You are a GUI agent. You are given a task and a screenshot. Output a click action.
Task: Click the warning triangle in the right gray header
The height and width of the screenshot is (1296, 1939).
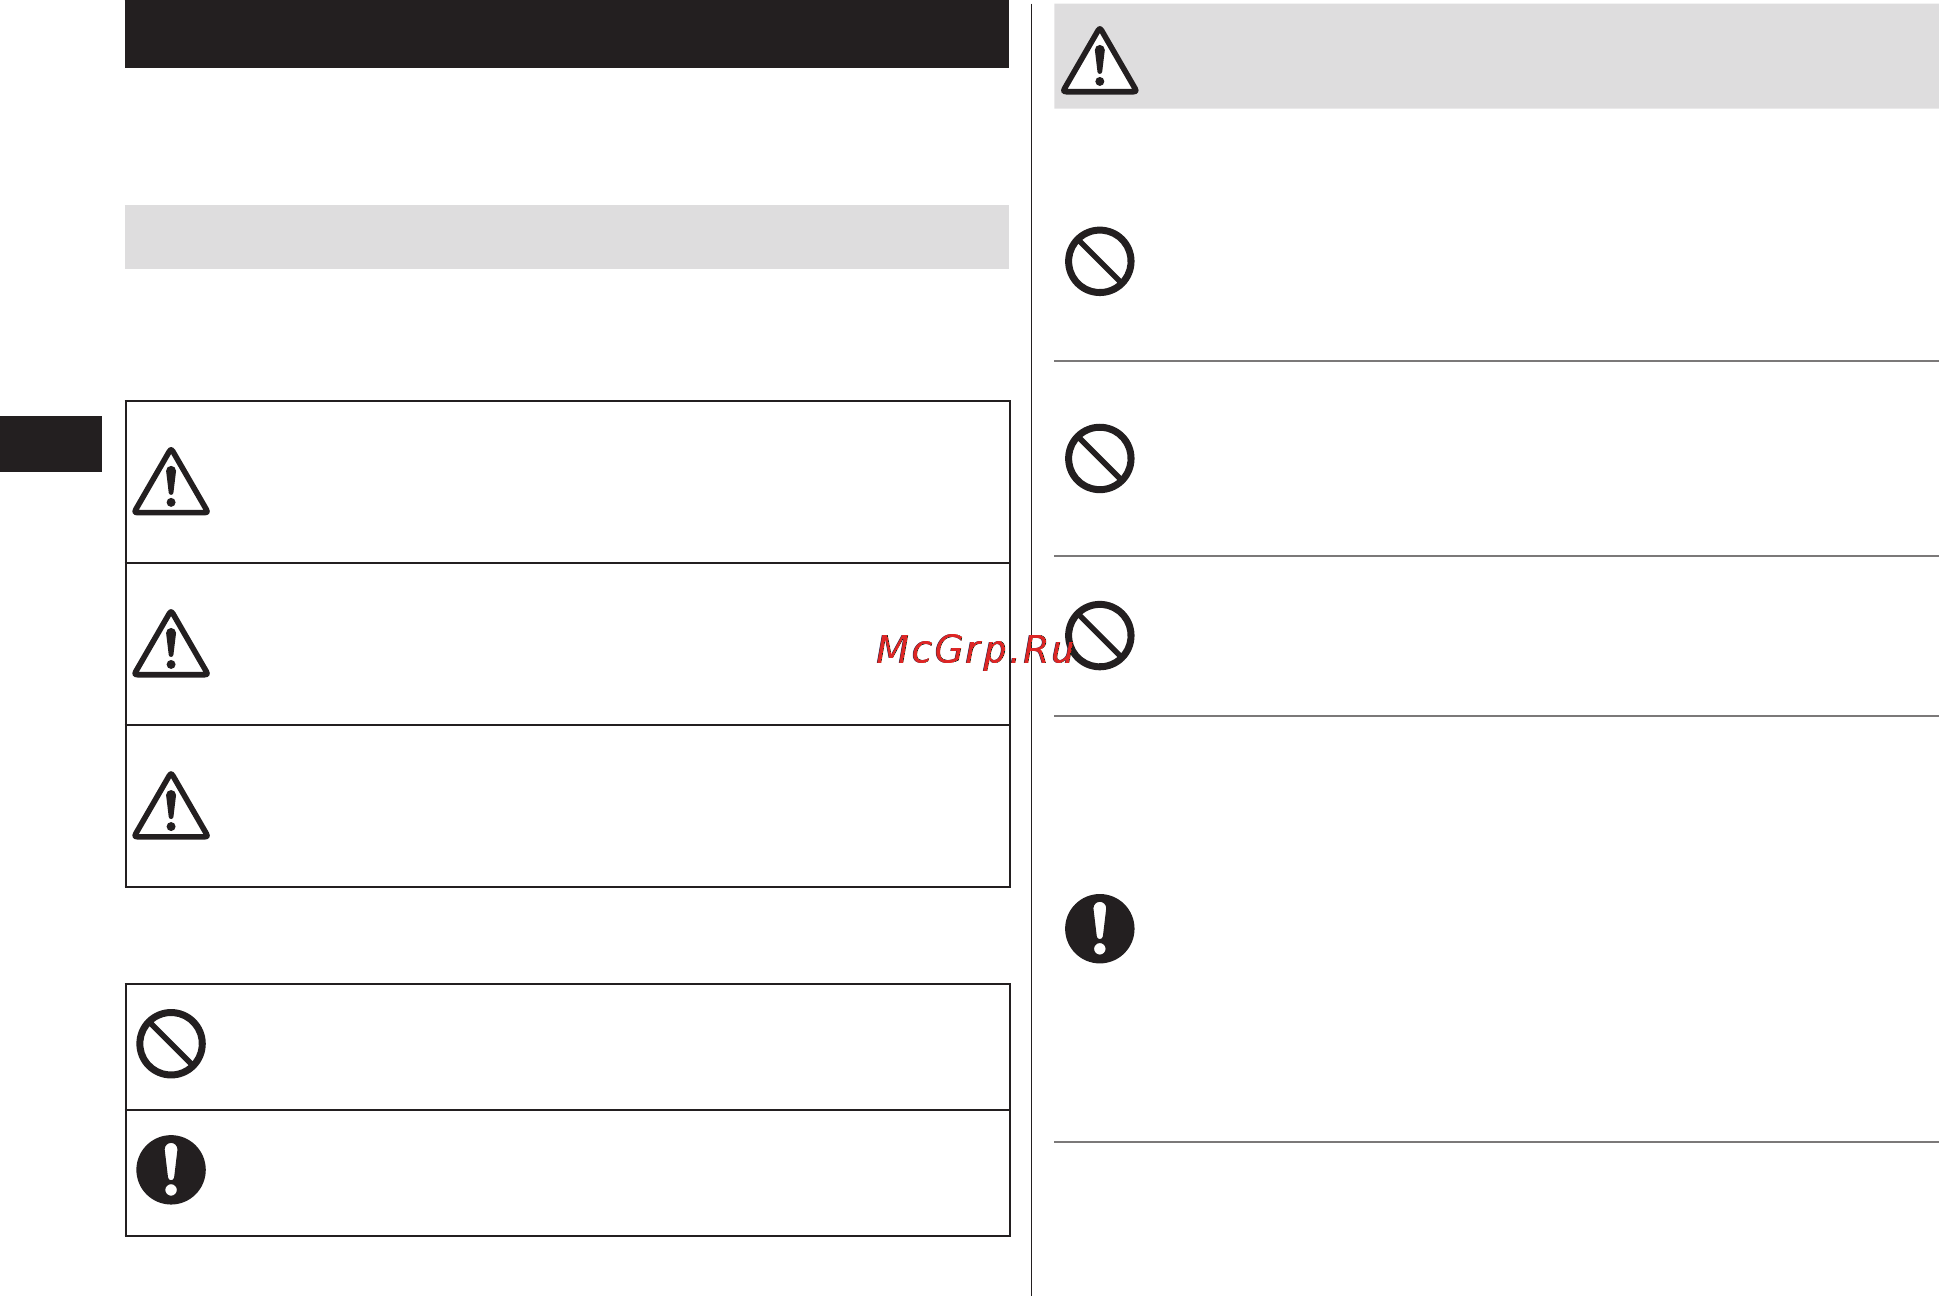coord(1099,61)
